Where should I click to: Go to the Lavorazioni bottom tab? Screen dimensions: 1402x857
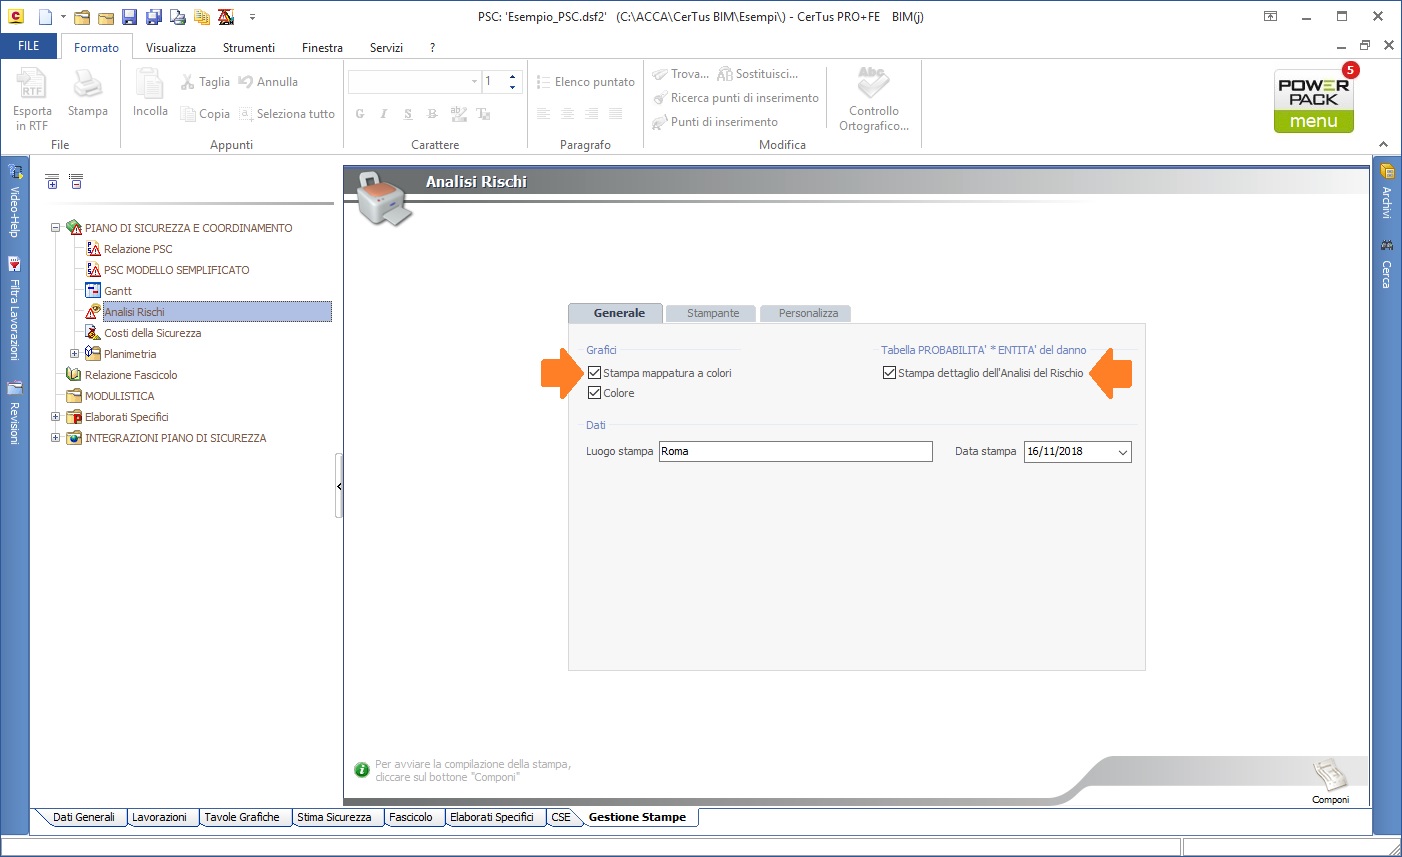click(159, 817)
